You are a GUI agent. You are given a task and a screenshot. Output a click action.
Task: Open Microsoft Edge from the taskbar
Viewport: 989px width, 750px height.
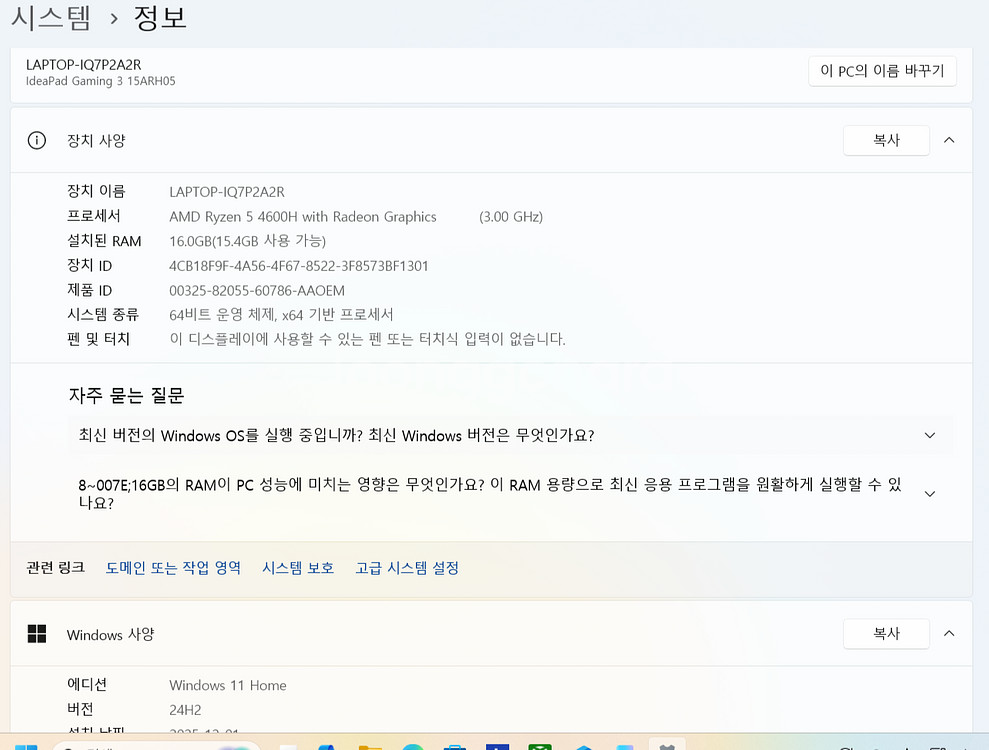click(412, 744)
